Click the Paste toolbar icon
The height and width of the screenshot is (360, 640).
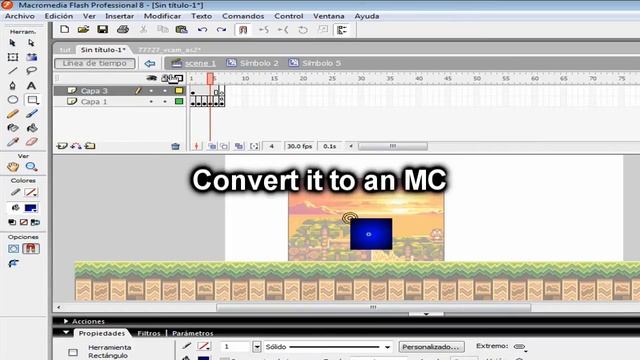181,29
